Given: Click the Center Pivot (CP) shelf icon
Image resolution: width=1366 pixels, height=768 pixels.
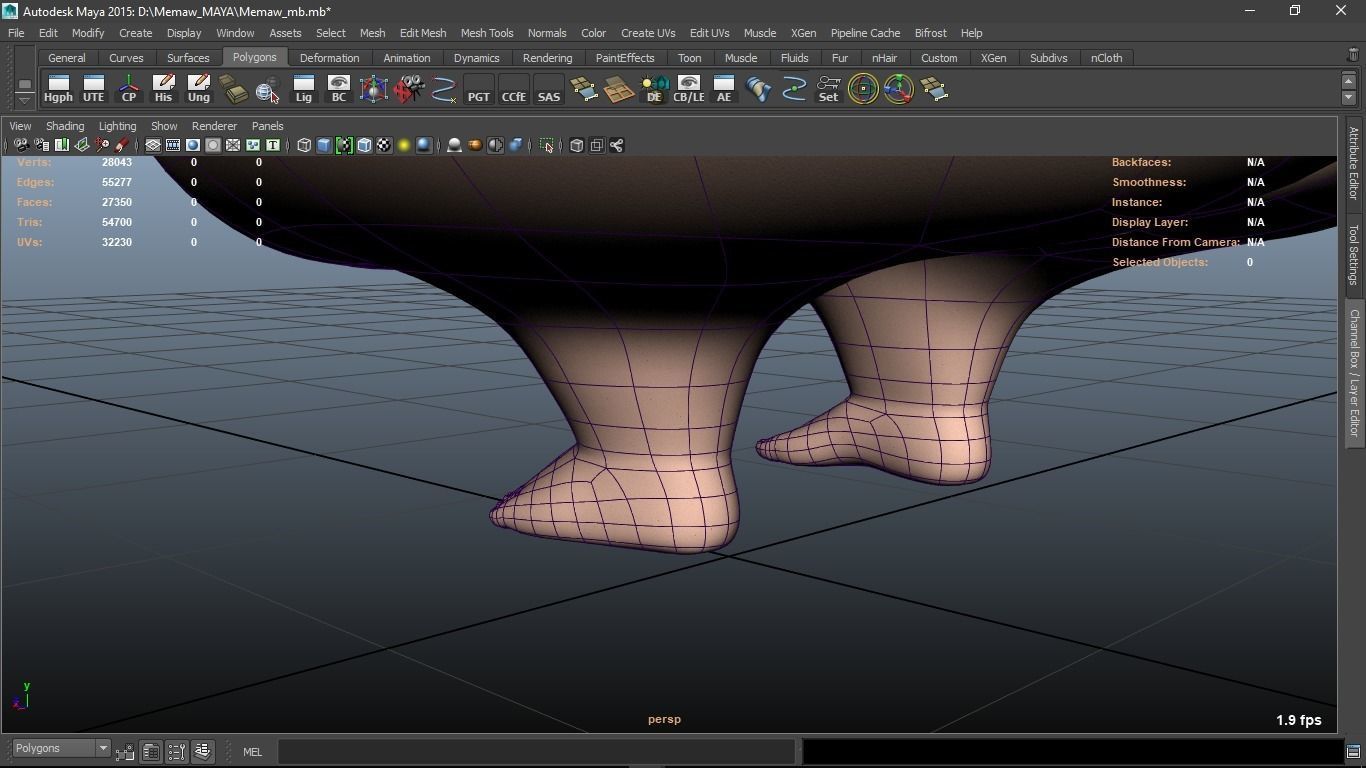Looking at the screenshot, I should pyautogui.click(x=129, y=89).
